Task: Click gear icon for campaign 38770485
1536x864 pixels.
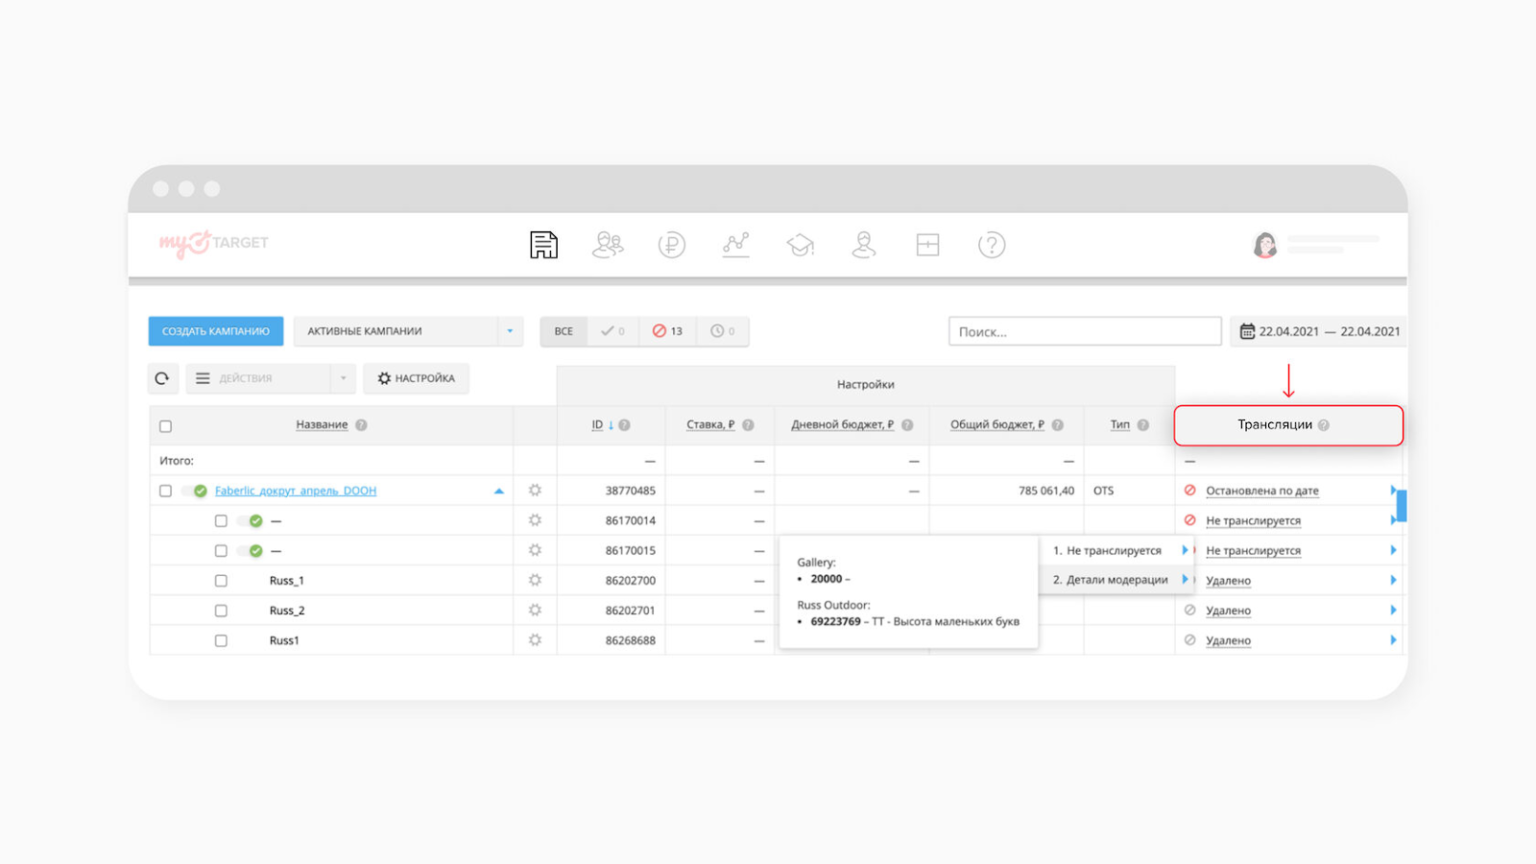Action: (x=535, y=491)
